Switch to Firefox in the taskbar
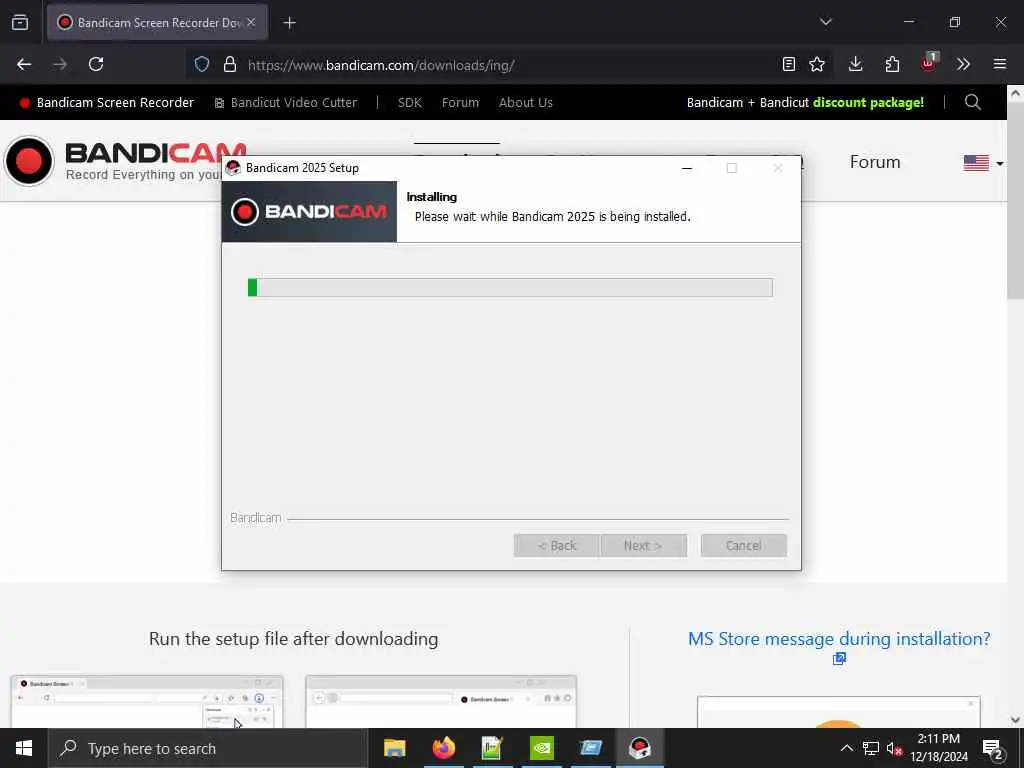Image resolution: width=1024 pixels, height=768 pixels. [443, 748]
